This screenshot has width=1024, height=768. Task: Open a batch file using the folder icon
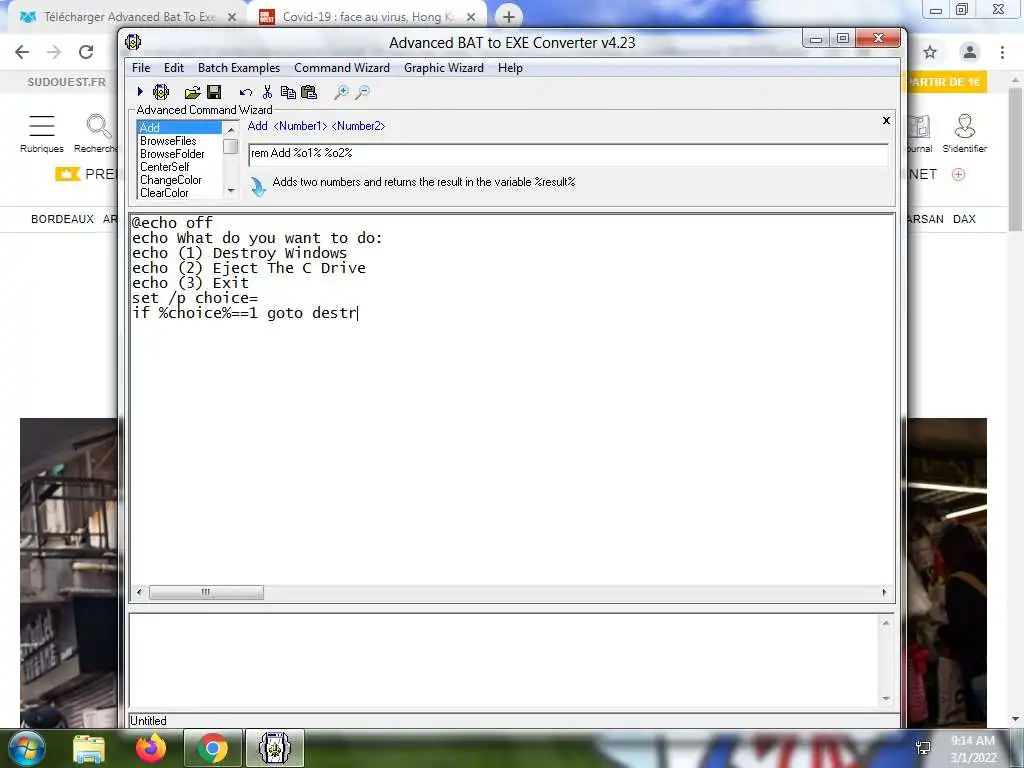coord(192,93)
